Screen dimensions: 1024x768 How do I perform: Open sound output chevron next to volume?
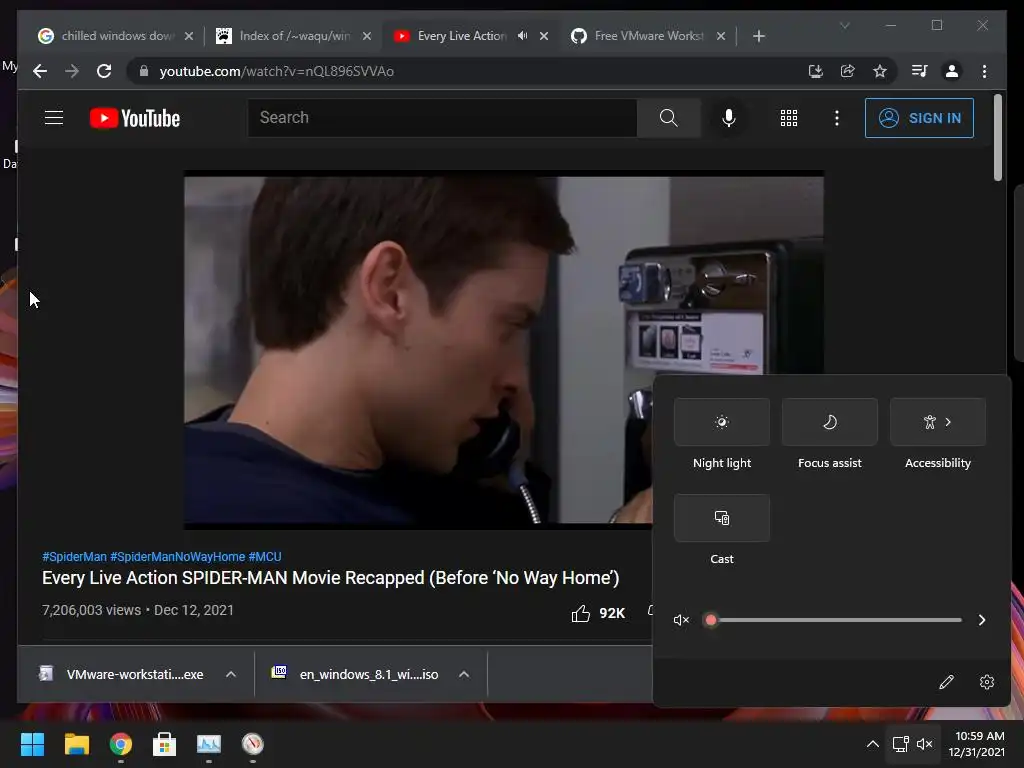(x=982, y=620)
